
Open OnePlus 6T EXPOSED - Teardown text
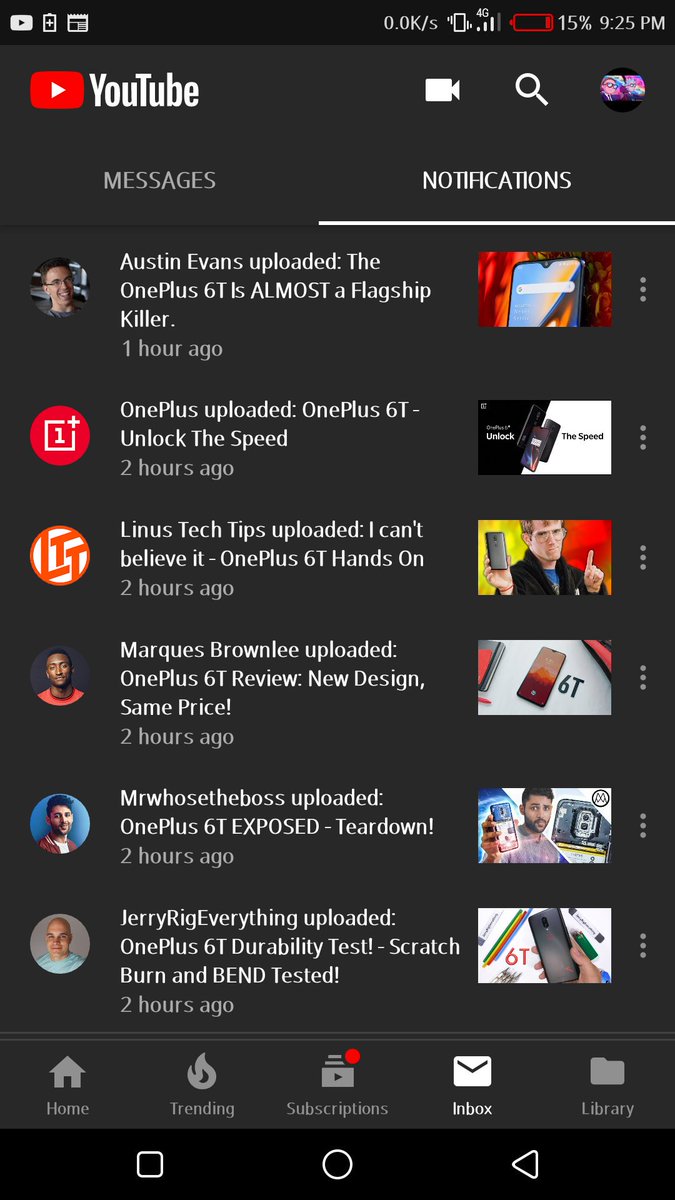[x=277, y=812]
